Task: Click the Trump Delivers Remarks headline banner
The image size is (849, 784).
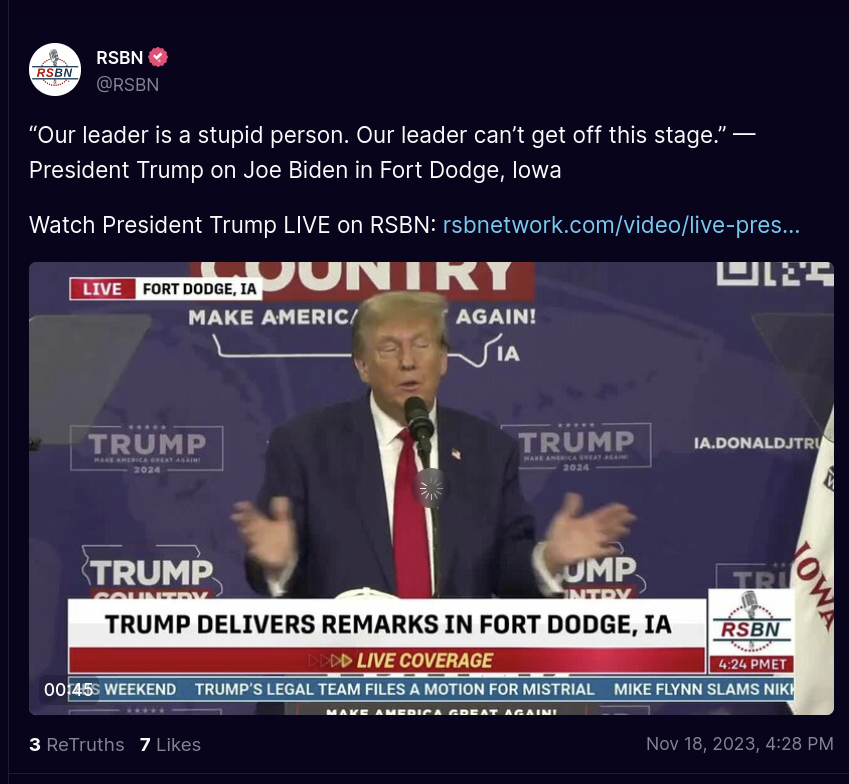Action: tap(388, 624)
